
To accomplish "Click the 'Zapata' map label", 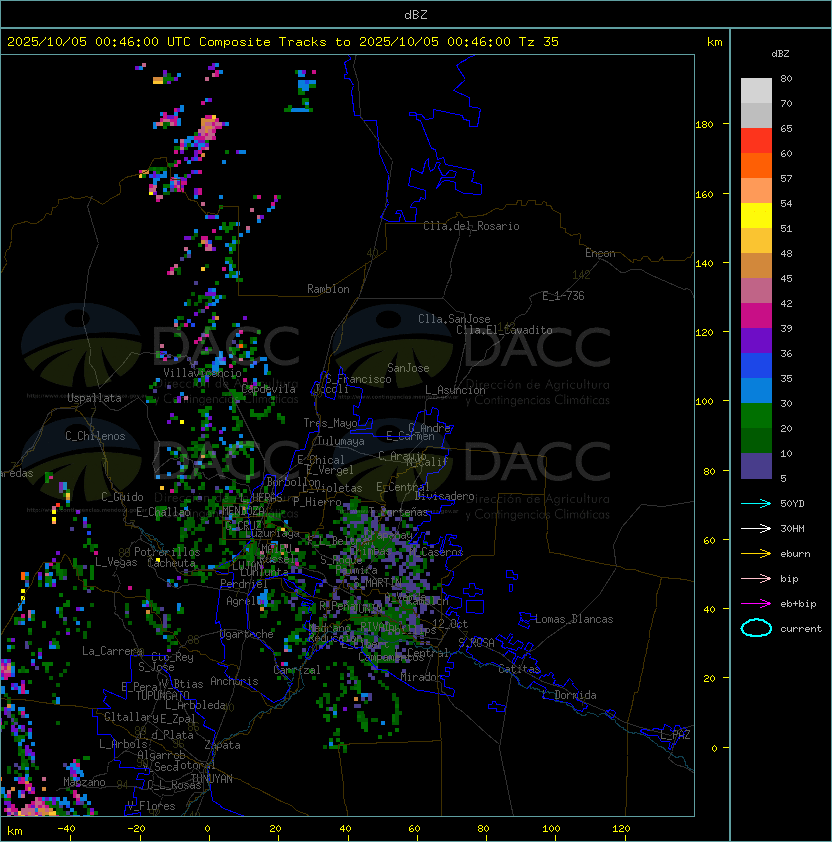I will pos(222,745).
